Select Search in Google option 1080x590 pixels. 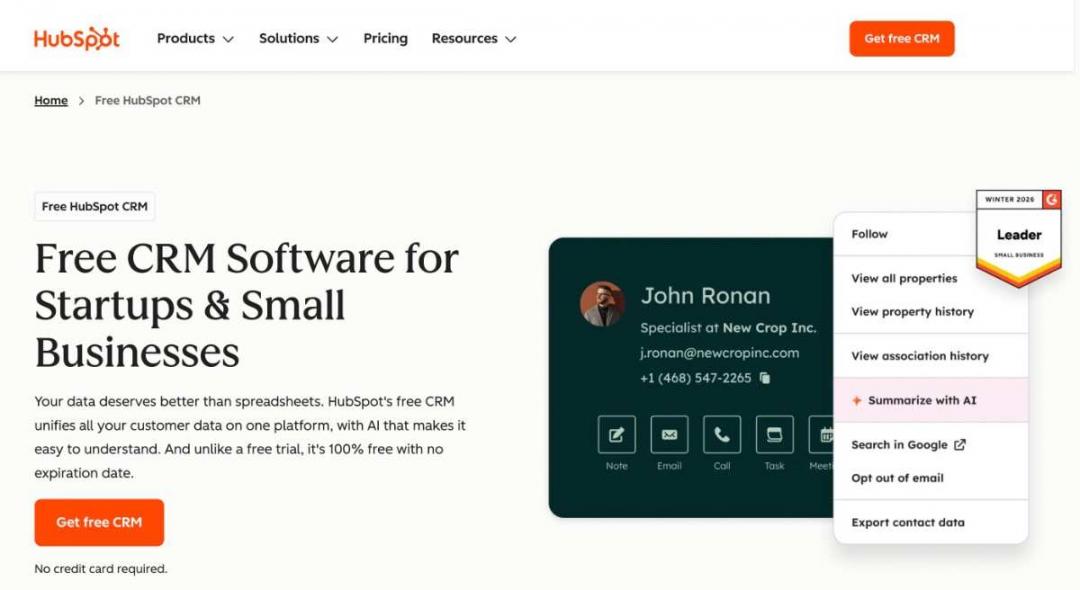click(908, 445)
